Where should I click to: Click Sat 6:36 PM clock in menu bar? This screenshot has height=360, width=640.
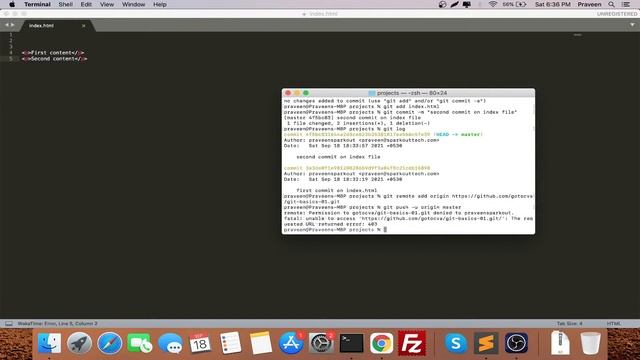[553, 4]
